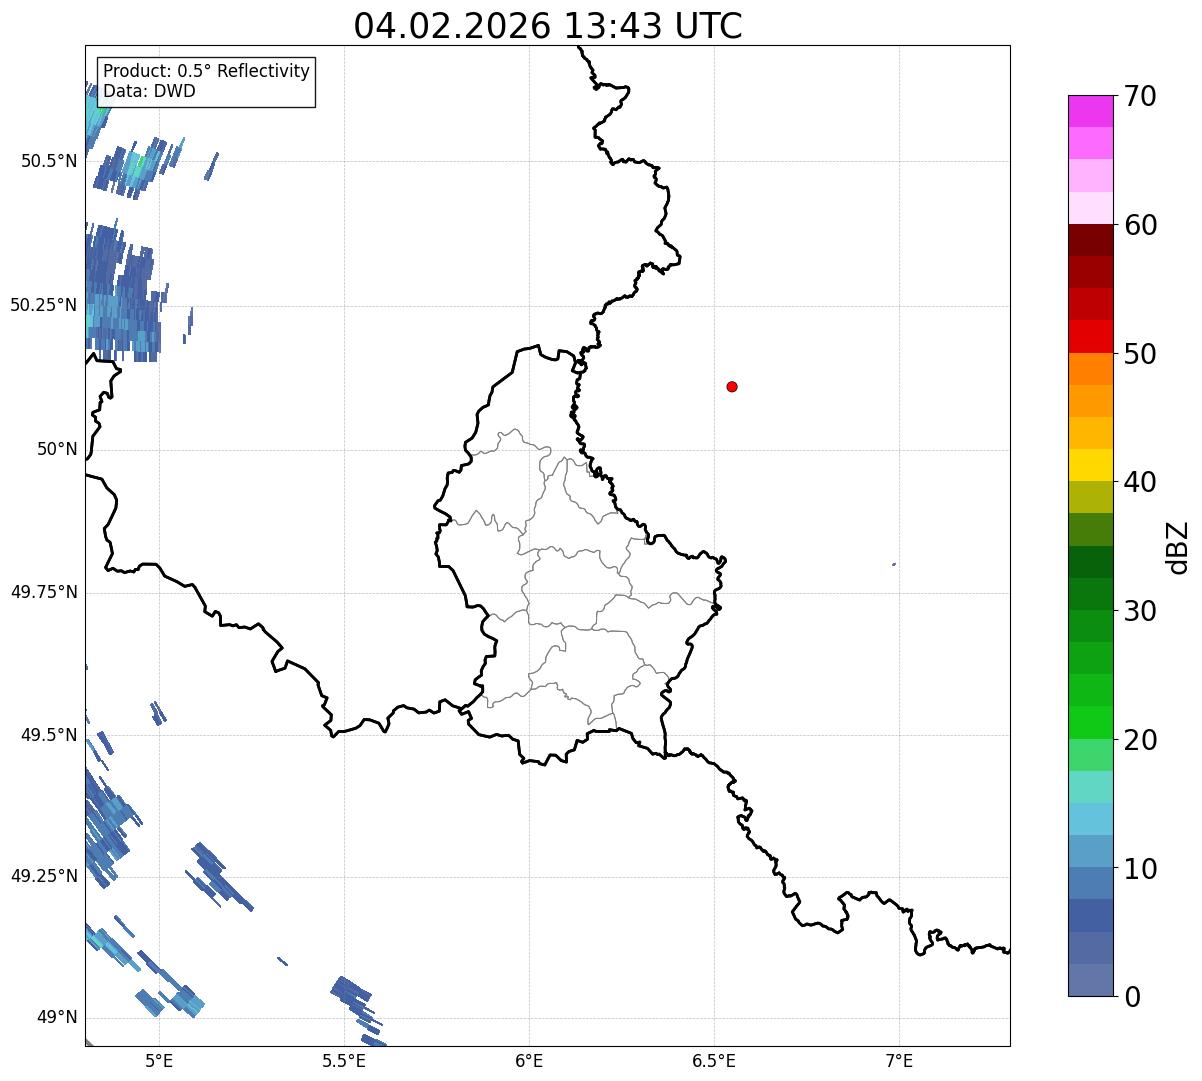Pick the pale pink swatch just above 60 dBZ
Screen dimensions: 1202x1081
tap(1090, 208)
